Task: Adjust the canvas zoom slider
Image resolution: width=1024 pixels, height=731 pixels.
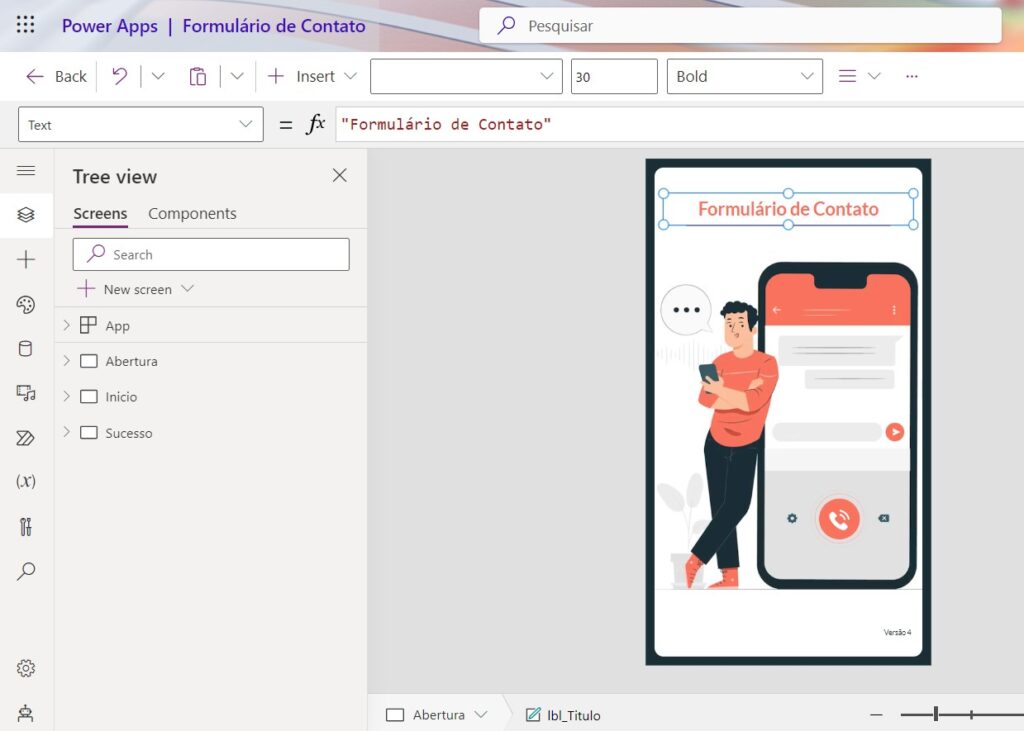Action: [936, 714]
